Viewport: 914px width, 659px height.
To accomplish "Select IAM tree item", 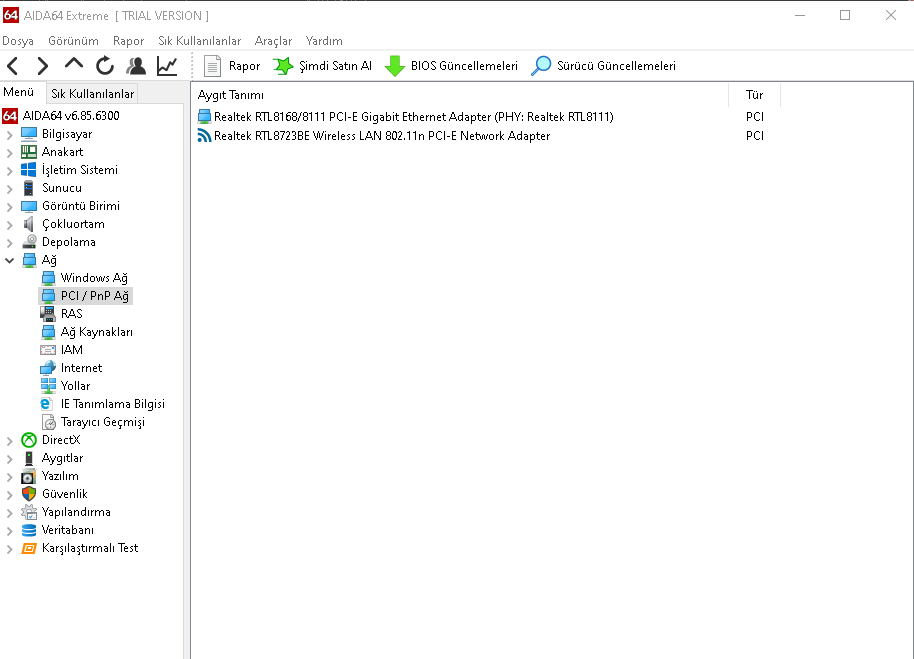I will click(72, 350).
